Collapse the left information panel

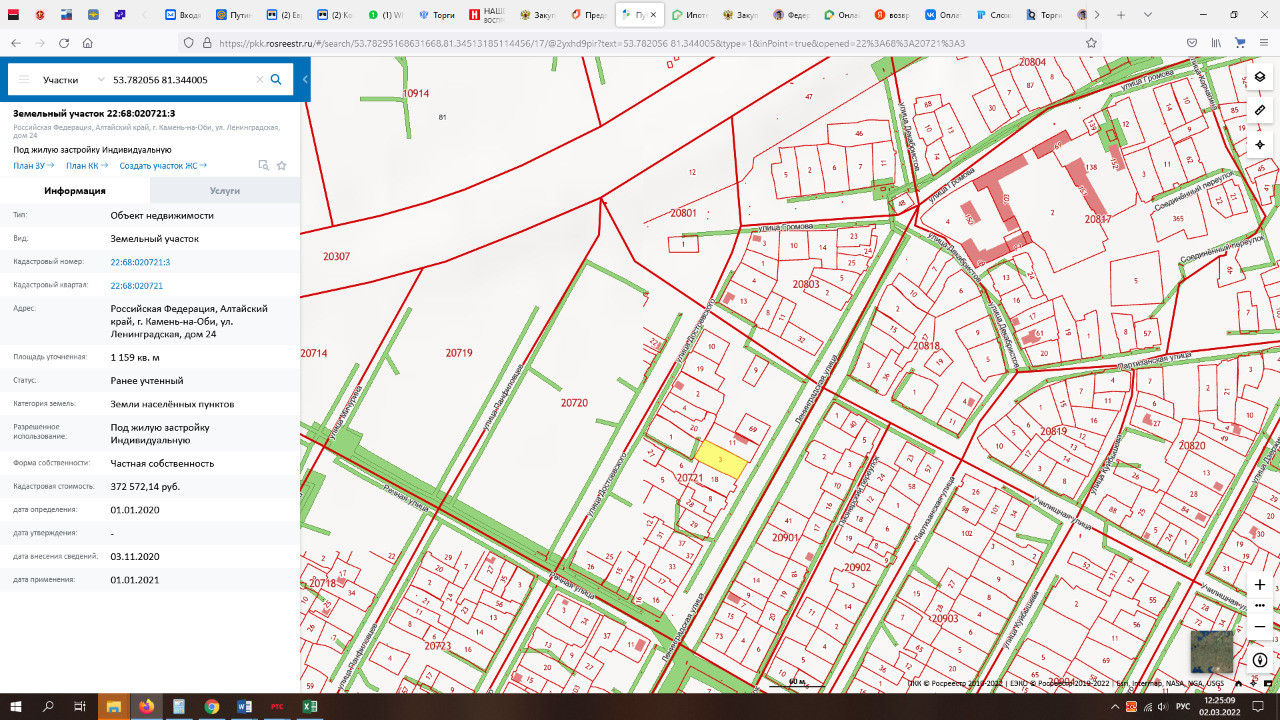[x=305, y=80]
